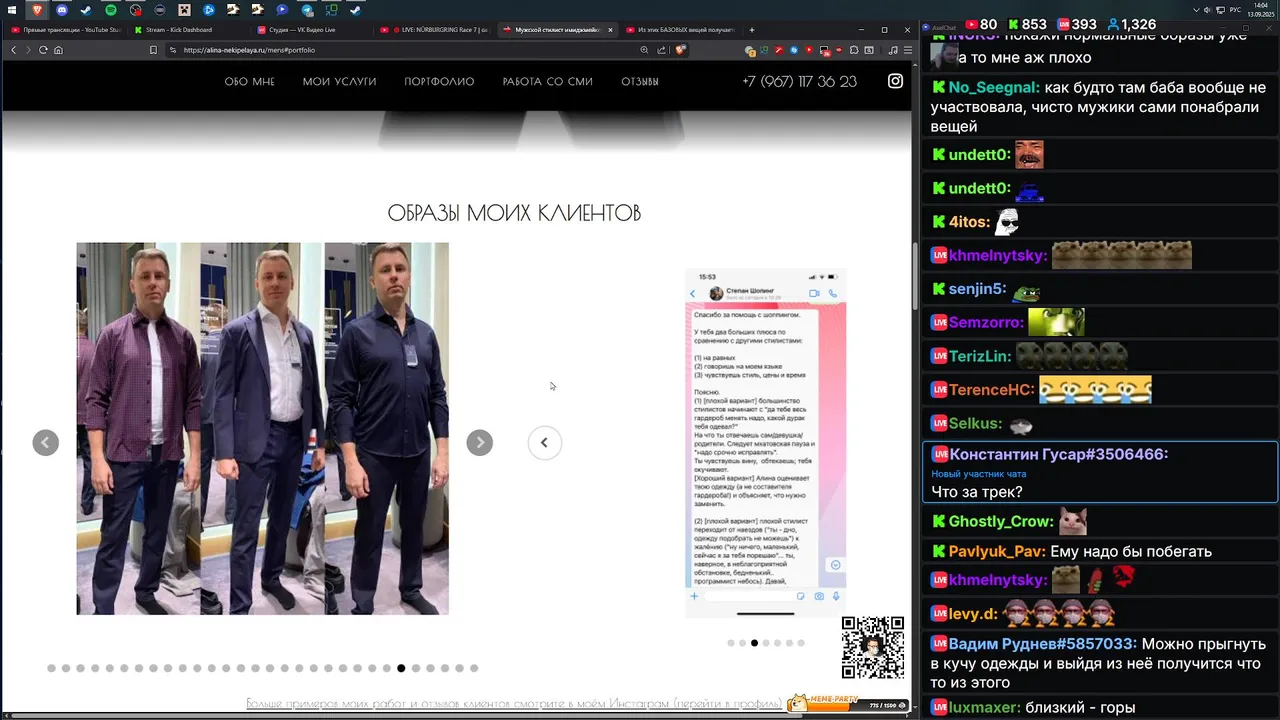Select the first dot of photo carousel pagination
This screenshot has height=720, width=1280.
[x=51, y=668]
